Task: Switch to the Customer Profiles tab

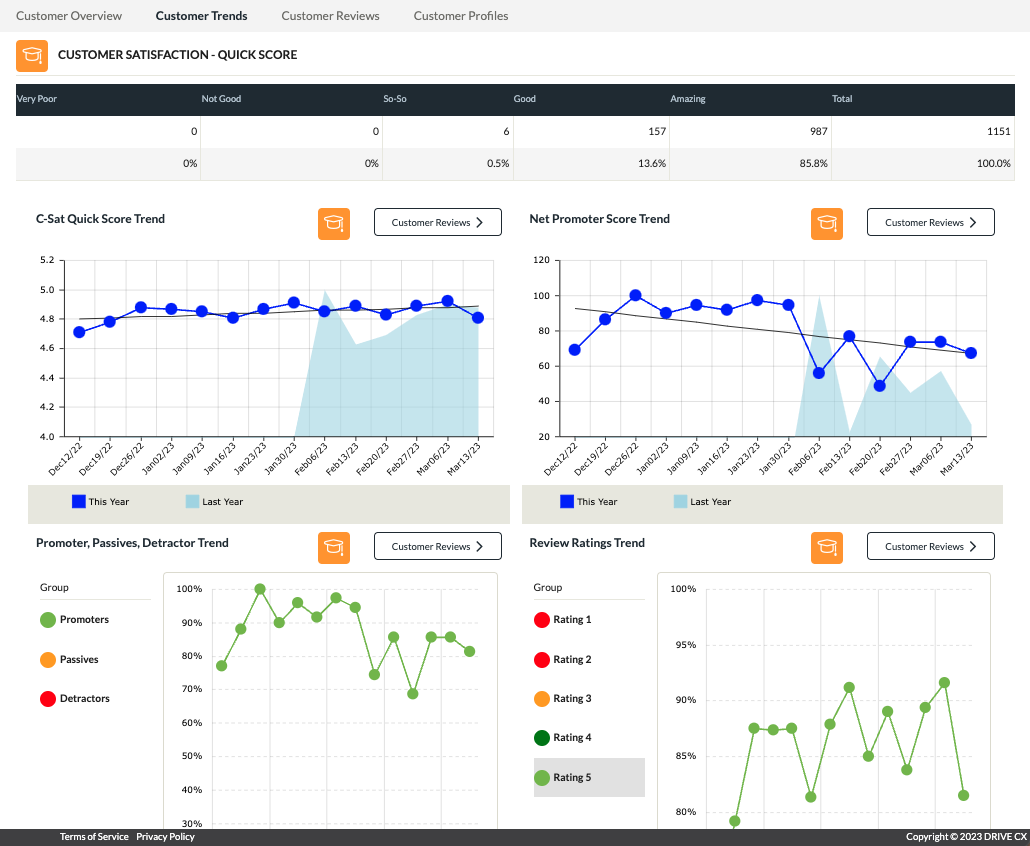Action: point(461,16)
